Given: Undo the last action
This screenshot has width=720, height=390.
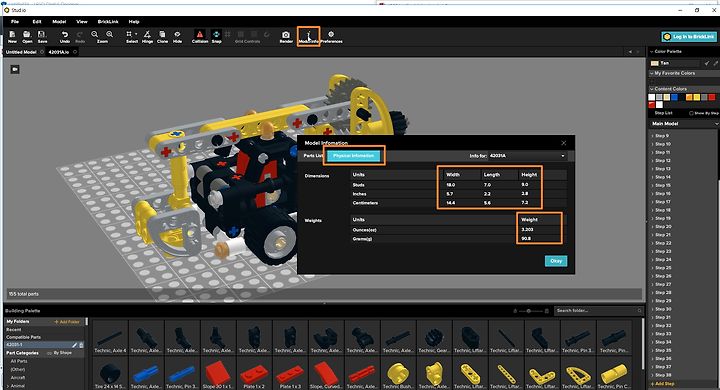Looking at the screenshot, I should pyautogui.click(x=65, y=37).
